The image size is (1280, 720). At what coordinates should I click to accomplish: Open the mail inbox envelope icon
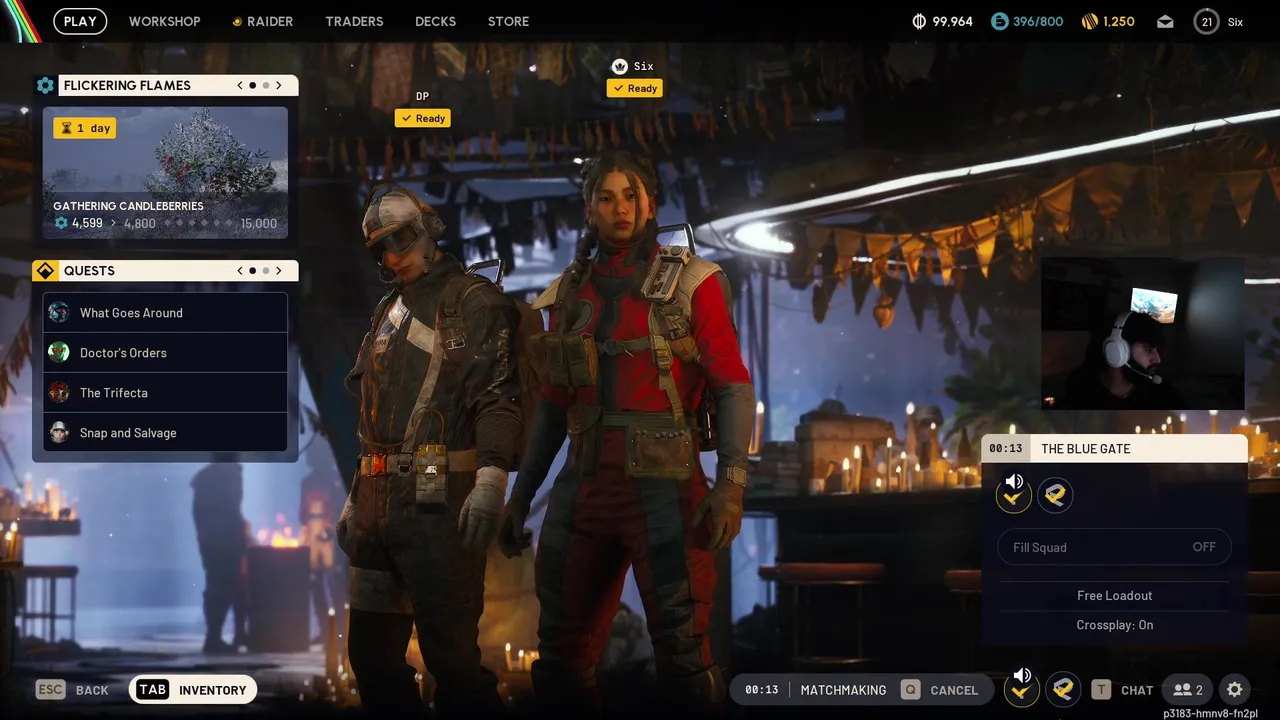(1165, 21)
